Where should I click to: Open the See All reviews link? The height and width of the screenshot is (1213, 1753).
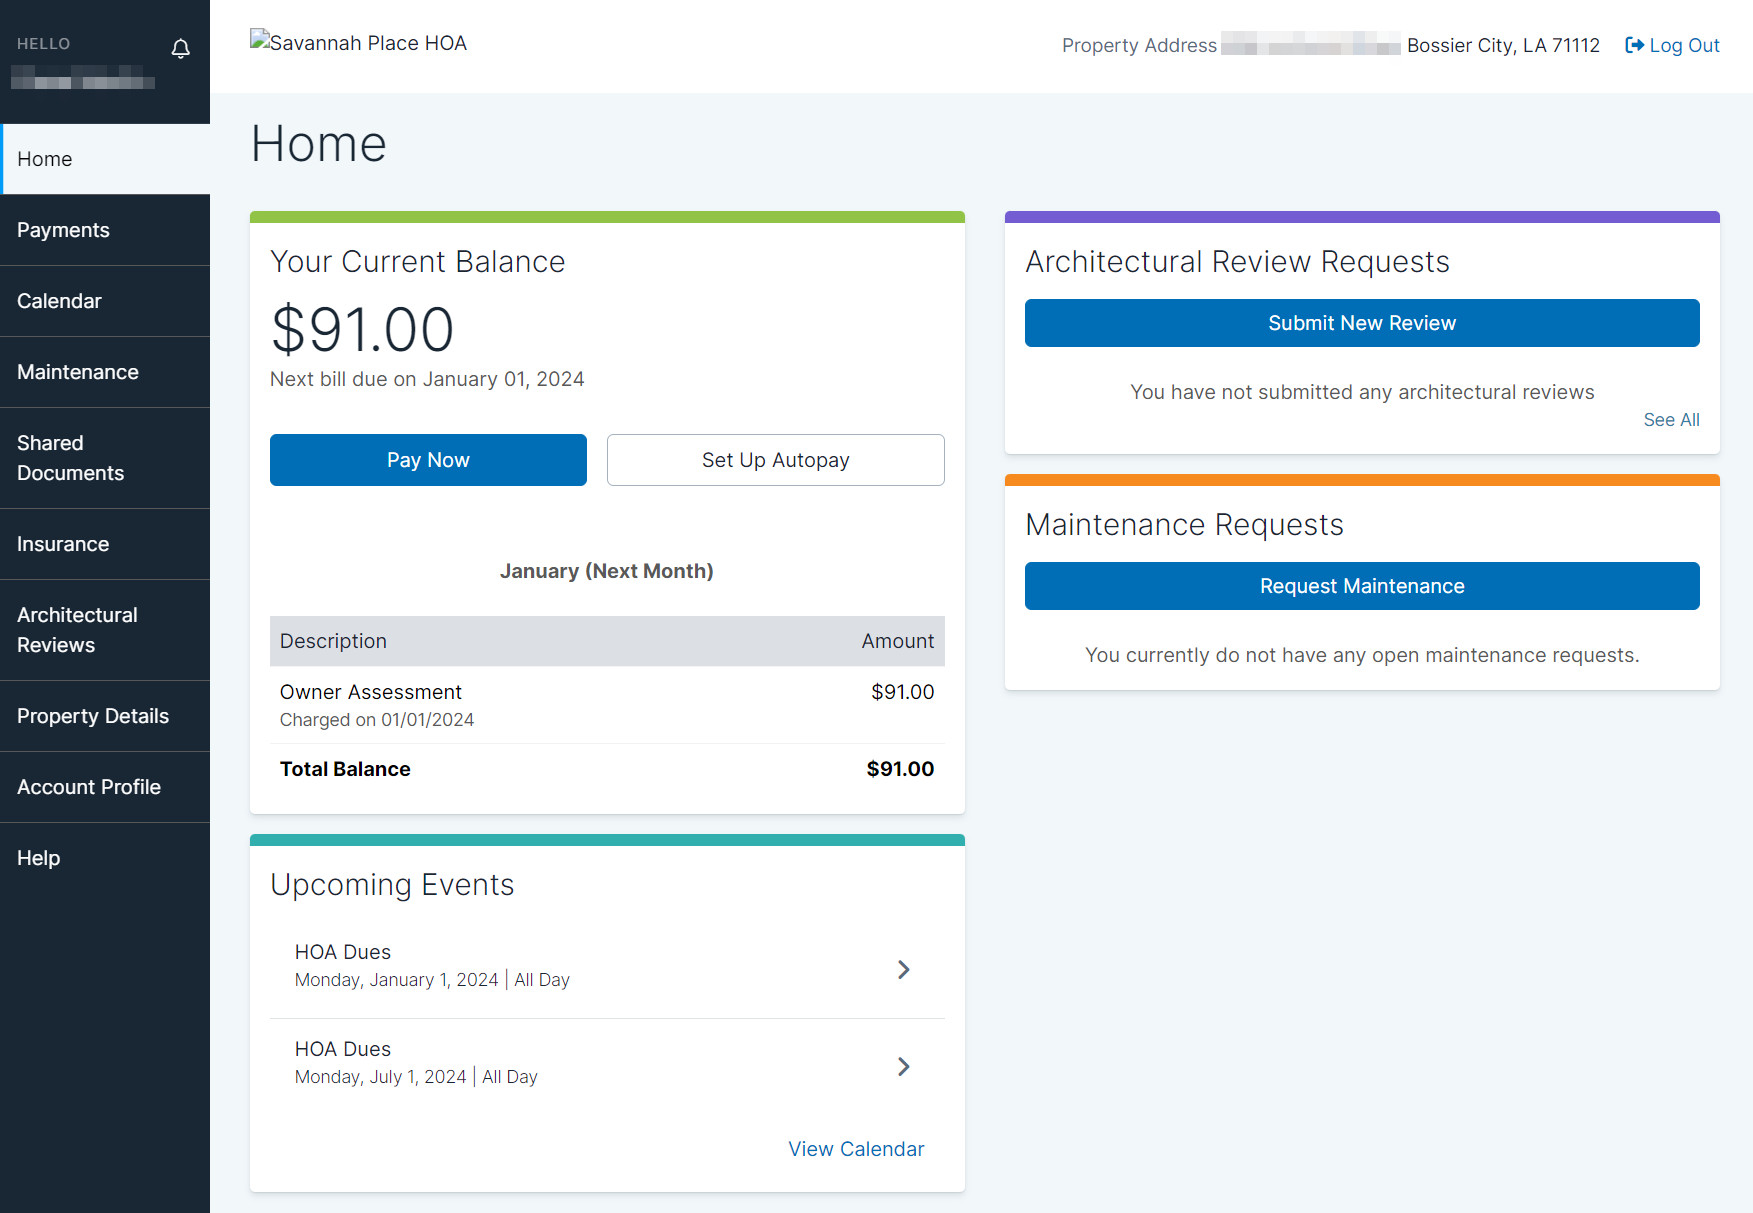pyautogui.click(x=1671, y=420)
